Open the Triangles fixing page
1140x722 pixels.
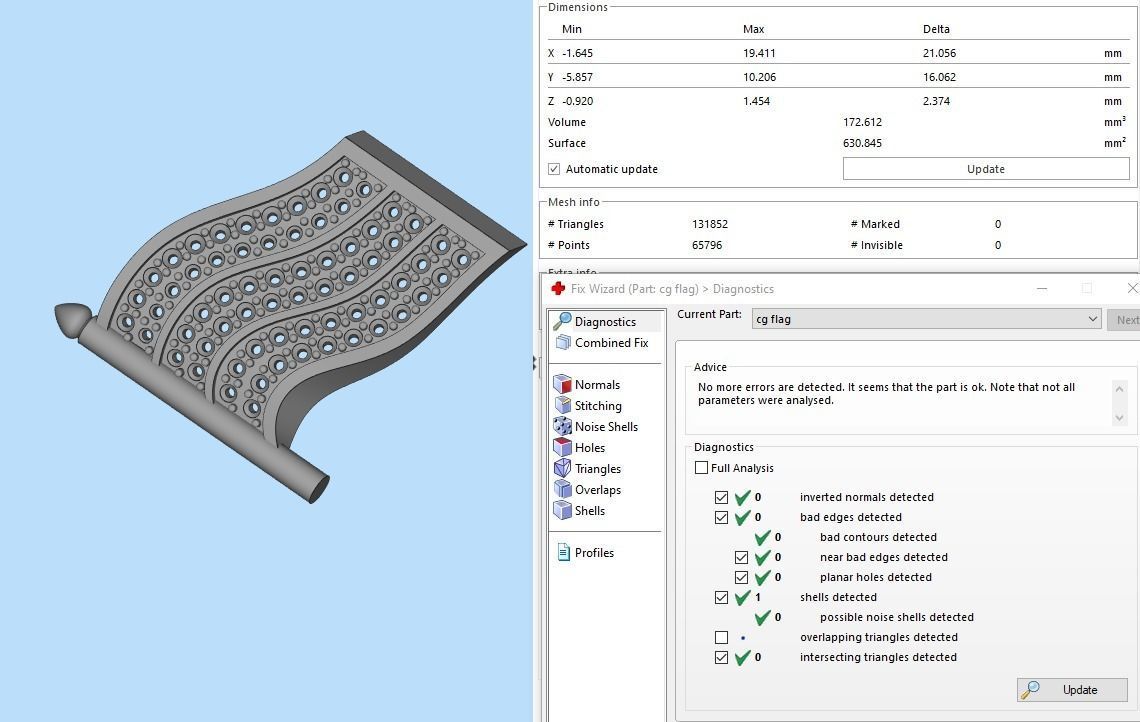(598, 469)
